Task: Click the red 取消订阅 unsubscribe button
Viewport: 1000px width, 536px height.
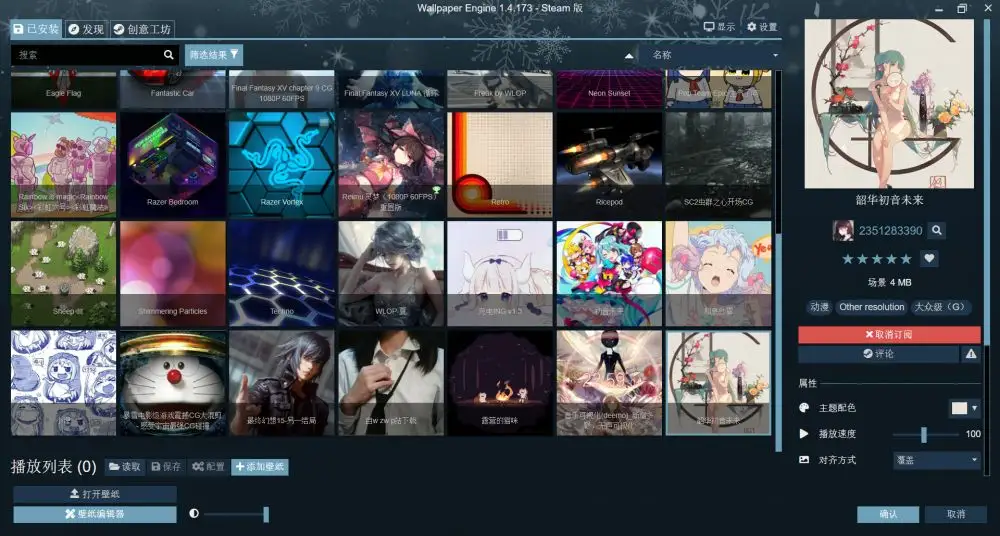Action: click(x=889, y=334)
